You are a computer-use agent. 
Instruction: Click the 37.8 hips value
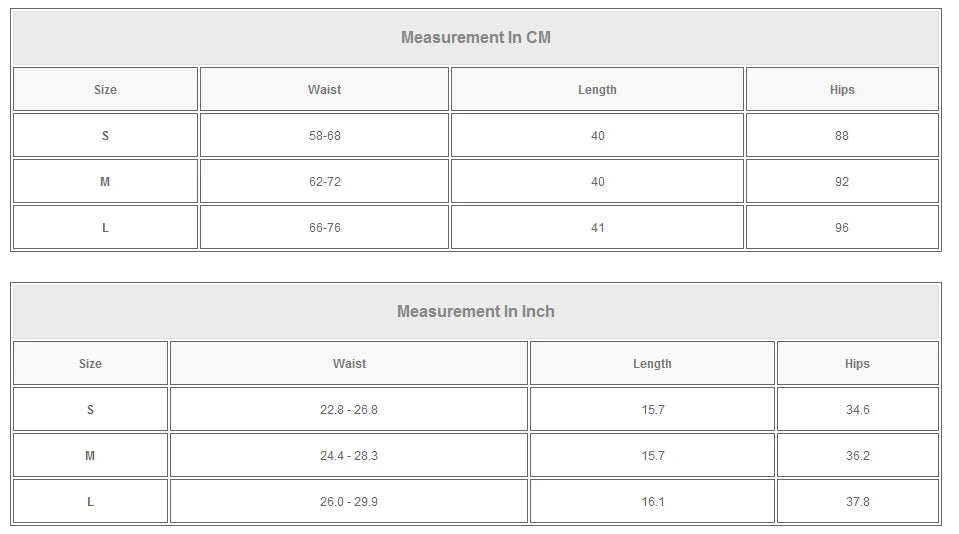(857, 502)
